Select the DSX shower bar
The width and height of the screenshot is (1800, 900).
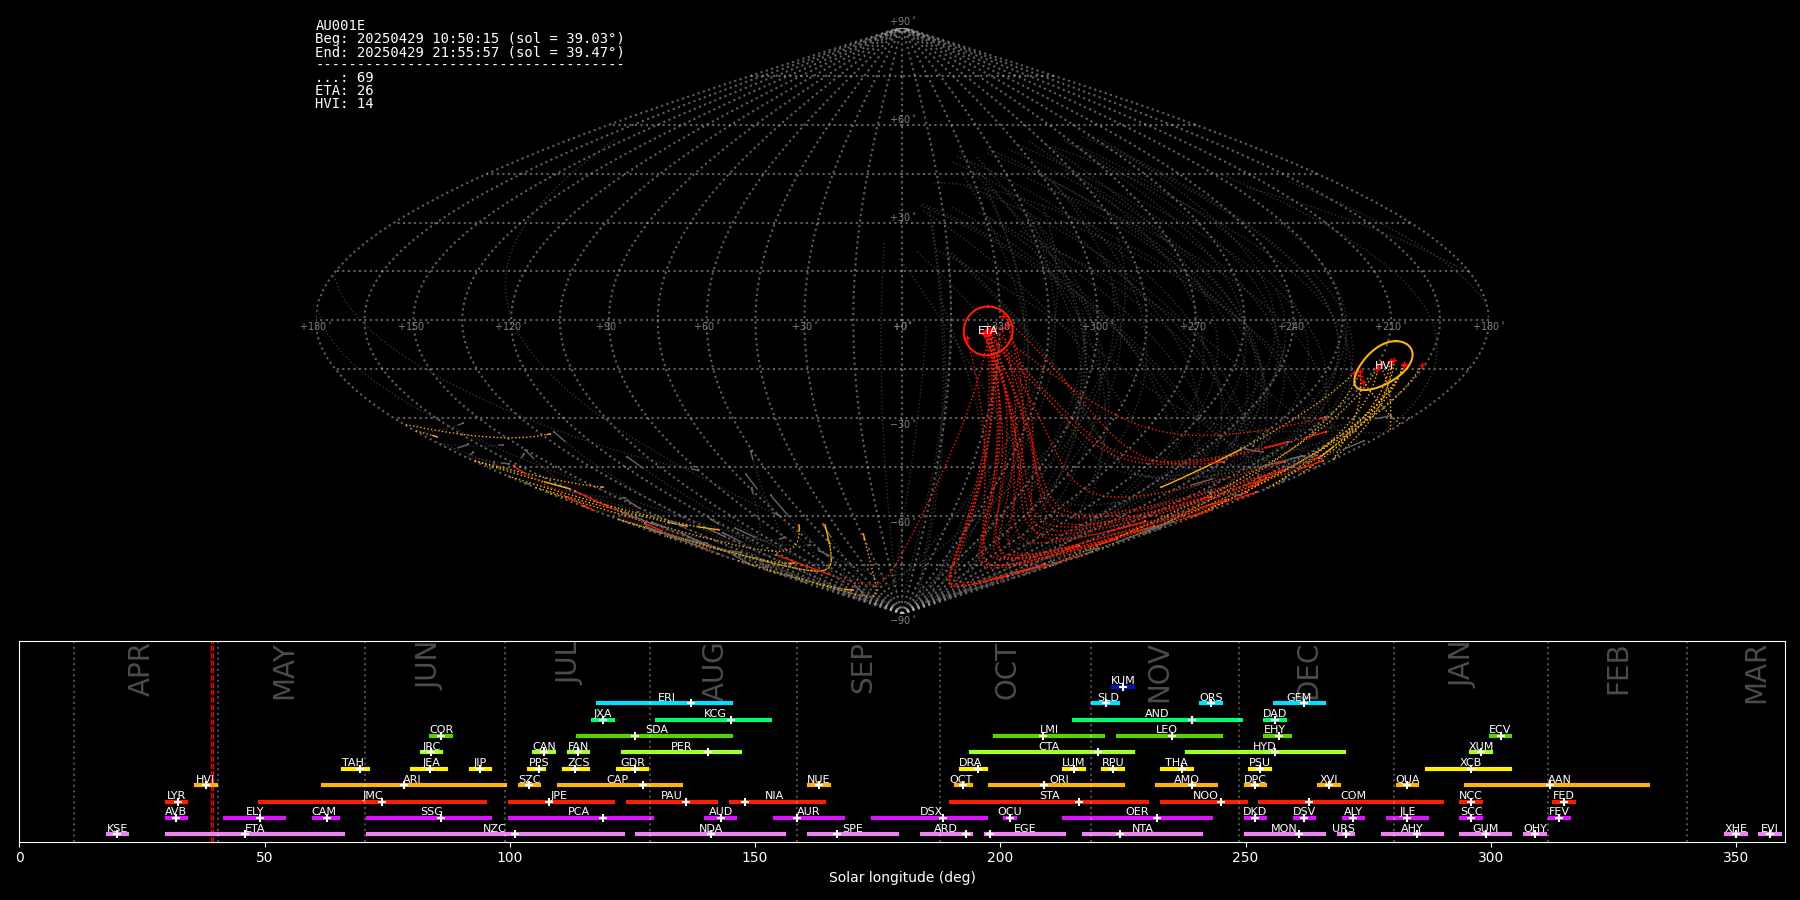click(929, 818)
